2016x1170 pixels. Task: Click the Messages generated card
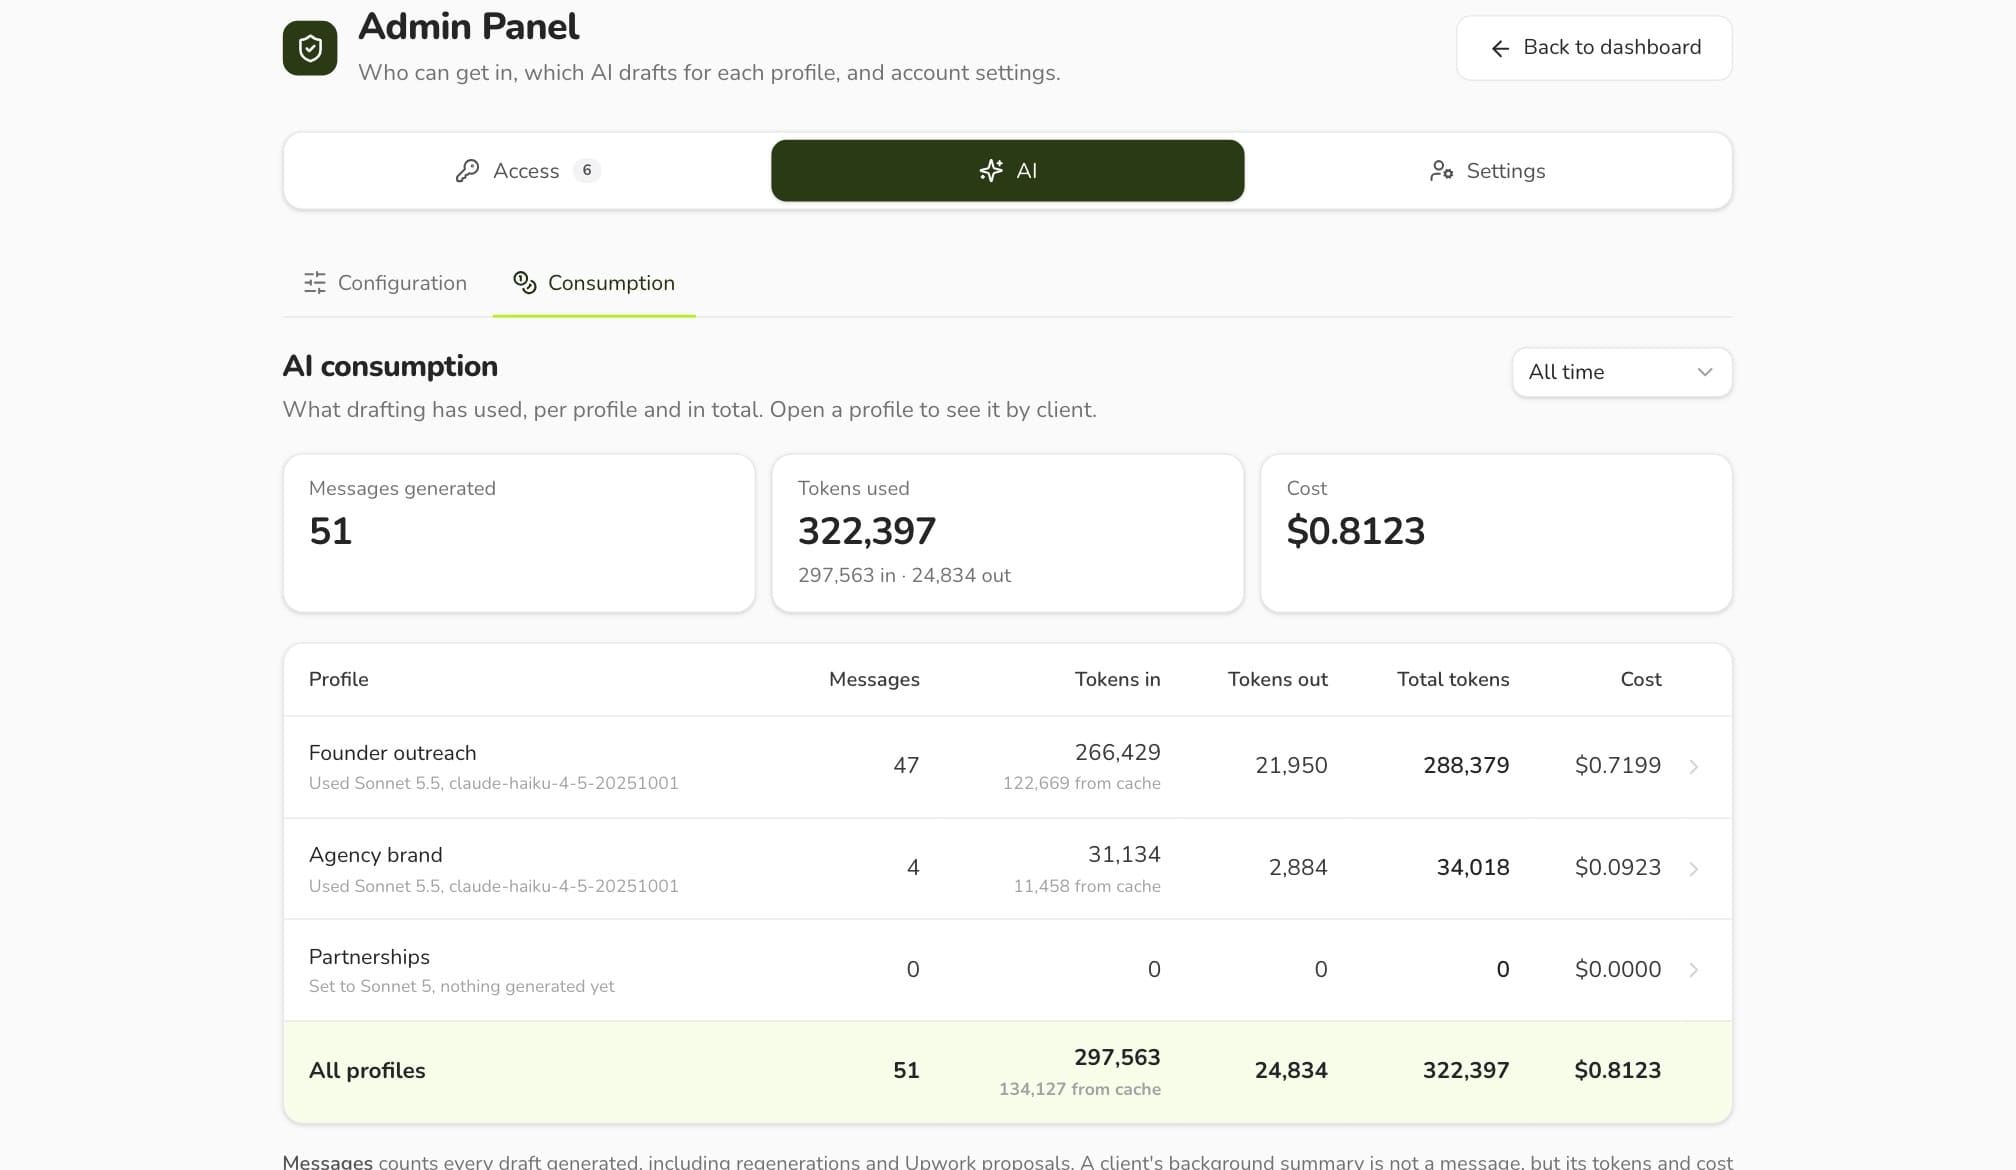pos(519,533)
